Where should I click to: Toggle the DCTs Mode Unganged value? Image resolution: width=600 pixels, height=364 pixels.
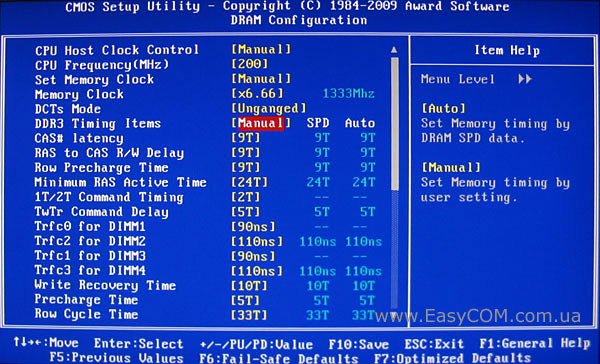269,108
